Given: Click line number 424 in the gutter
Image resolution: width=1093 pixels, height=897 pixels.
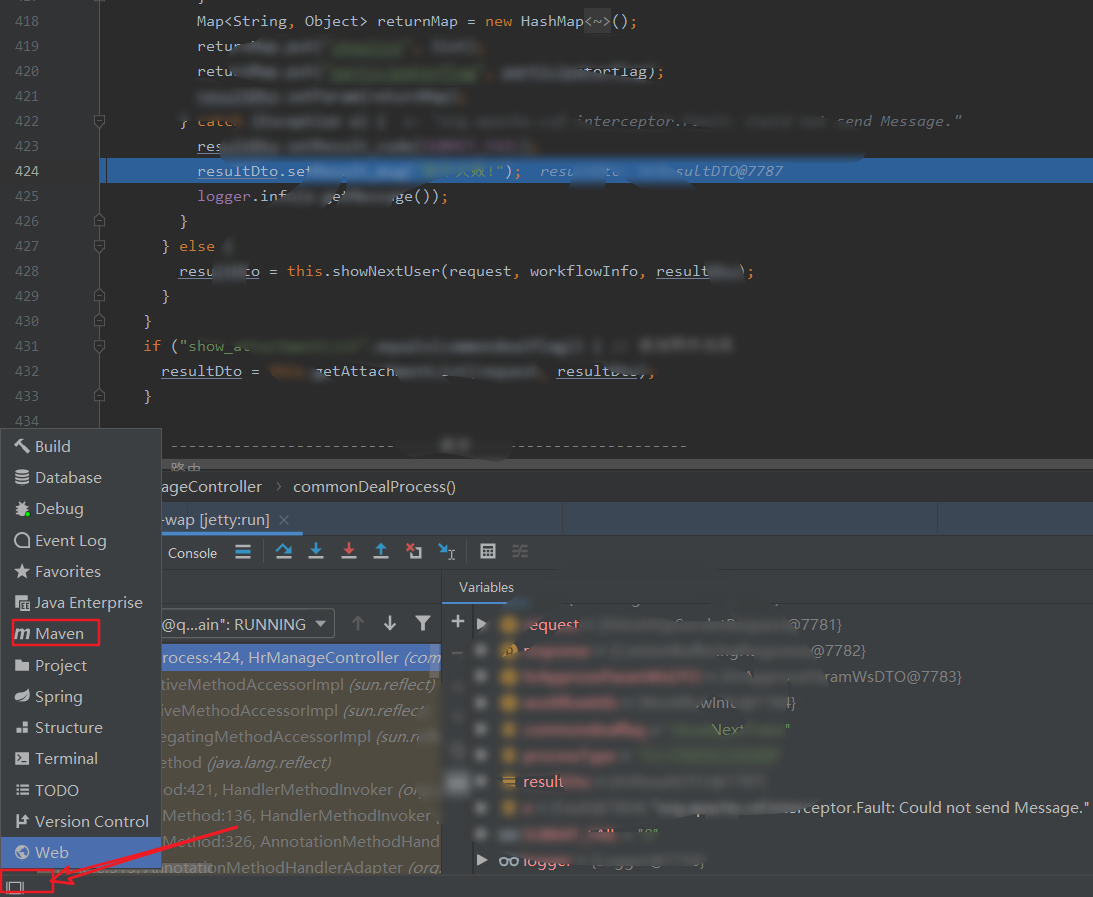Looking at the screenshot, I should [26, 171].
